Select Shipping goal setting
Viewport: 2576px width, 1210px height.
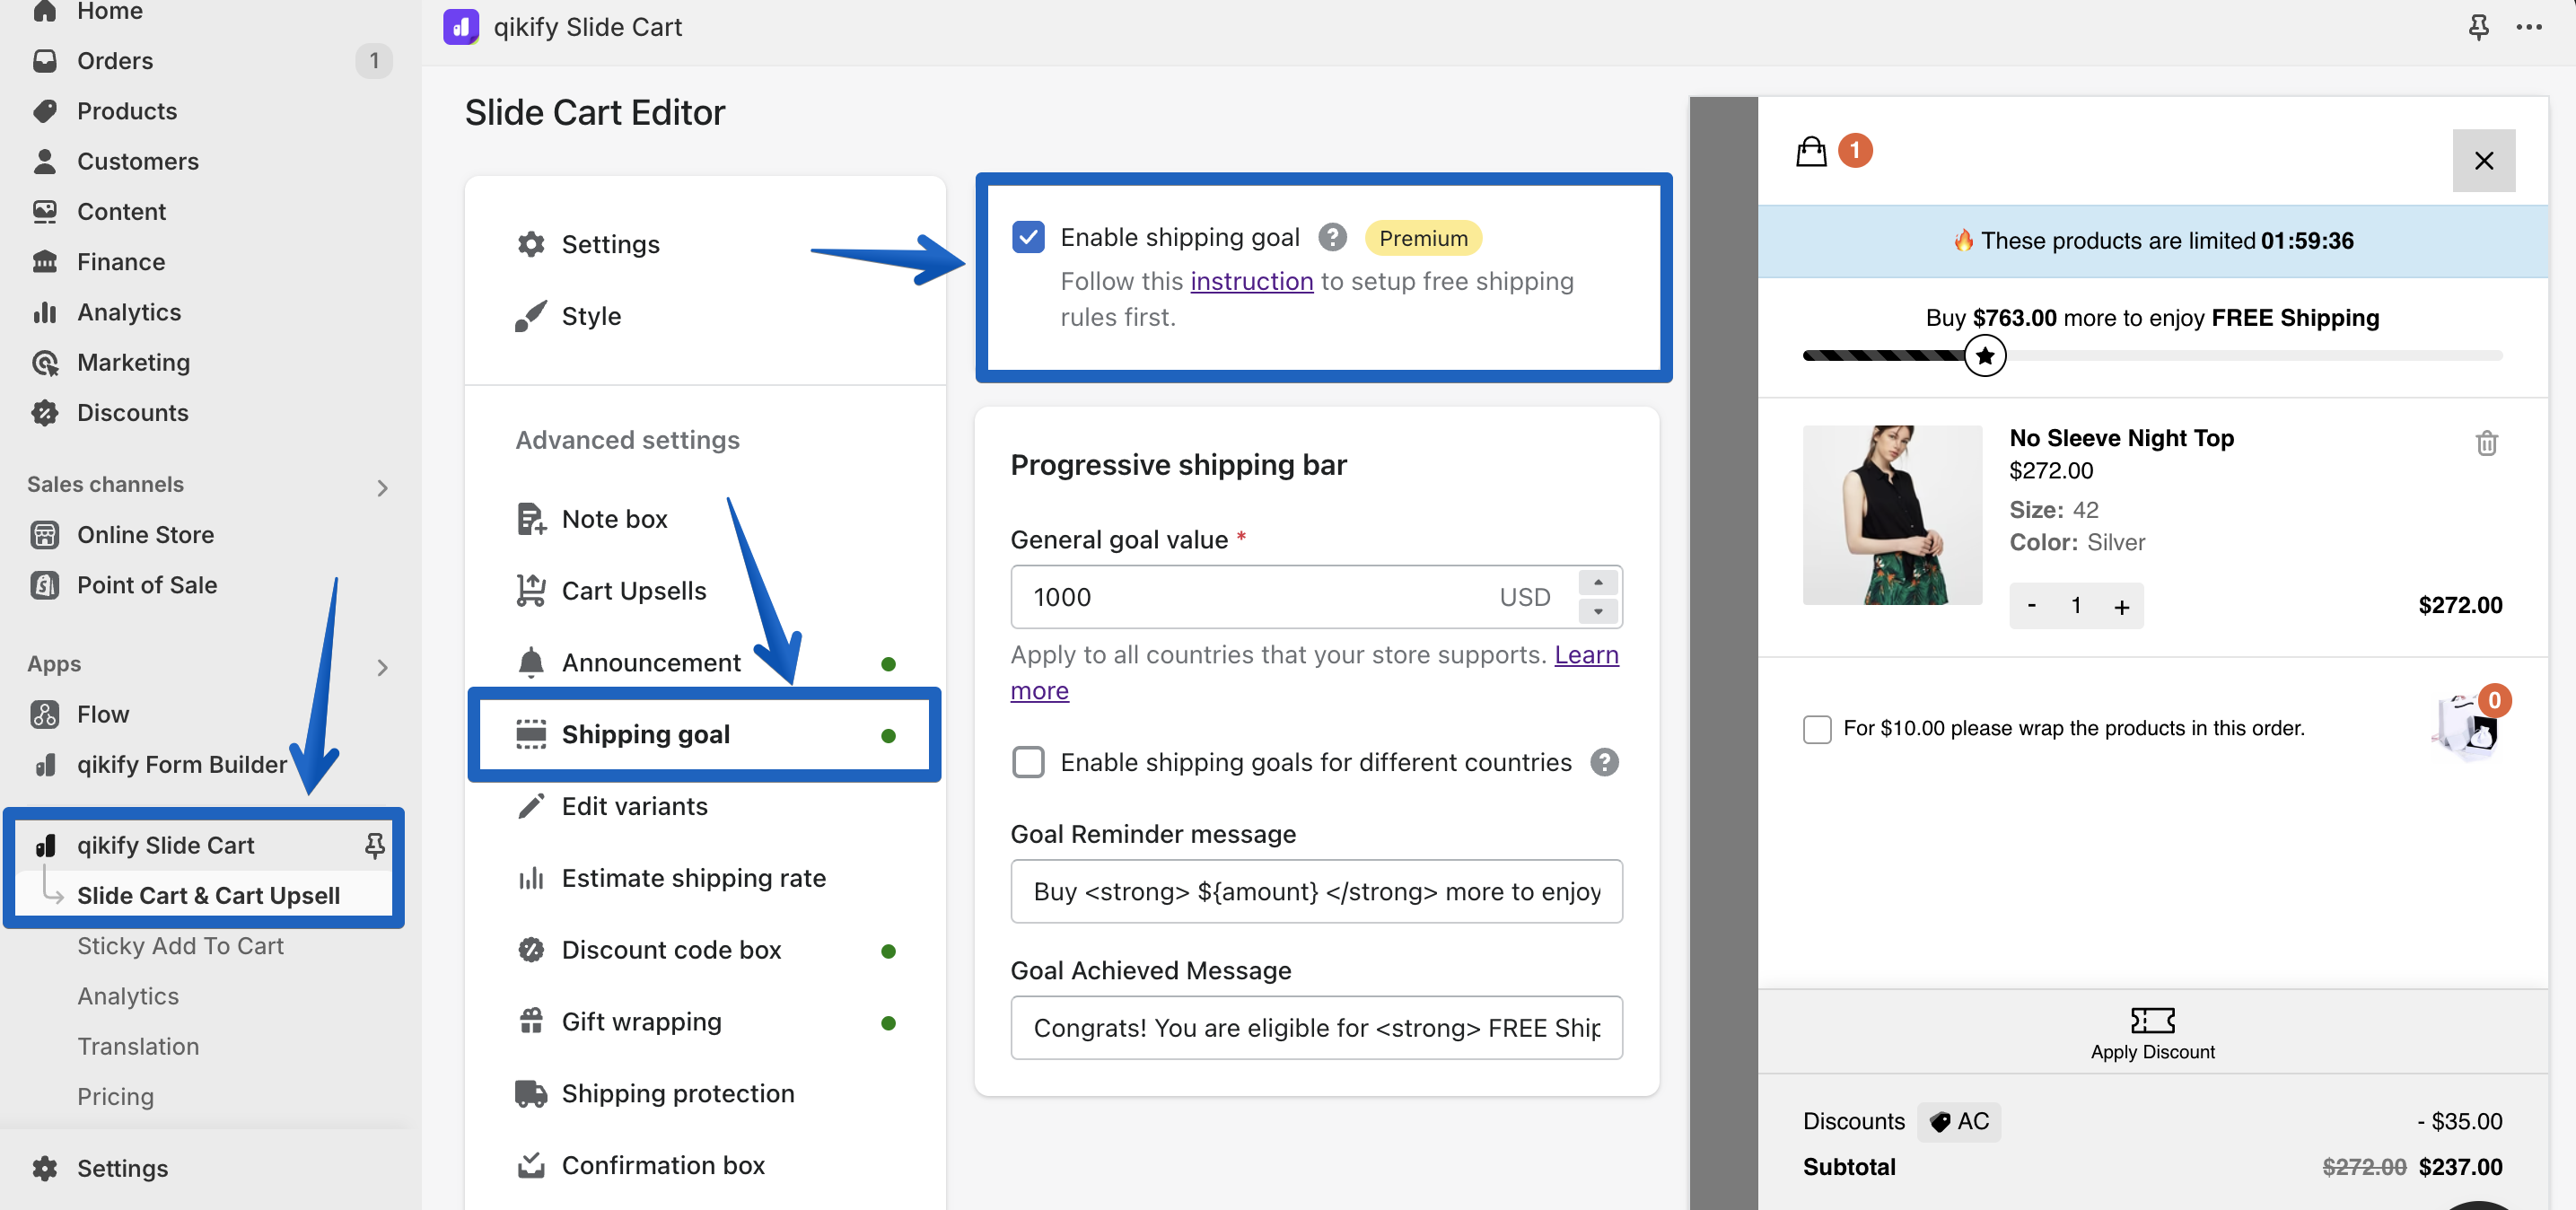[705, 735]
